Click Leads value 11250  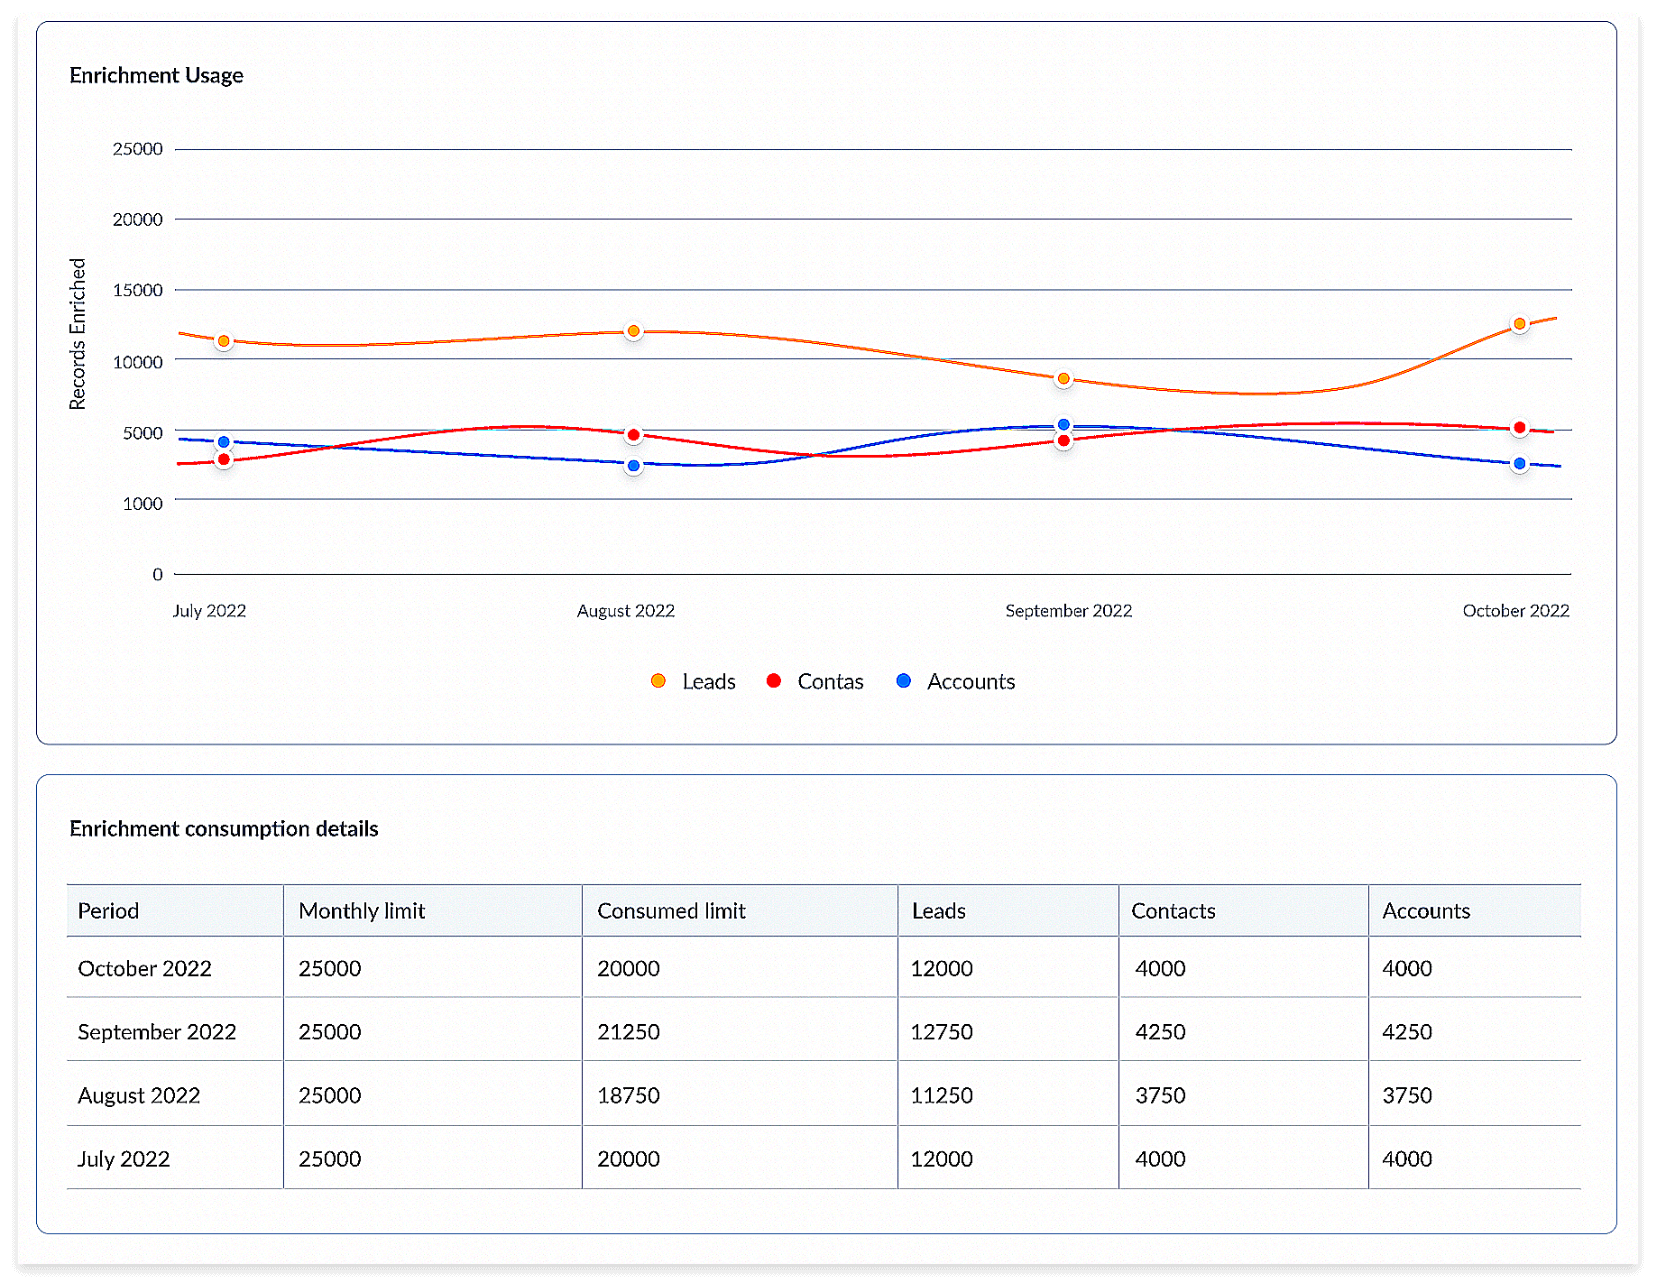point(942,1096)
